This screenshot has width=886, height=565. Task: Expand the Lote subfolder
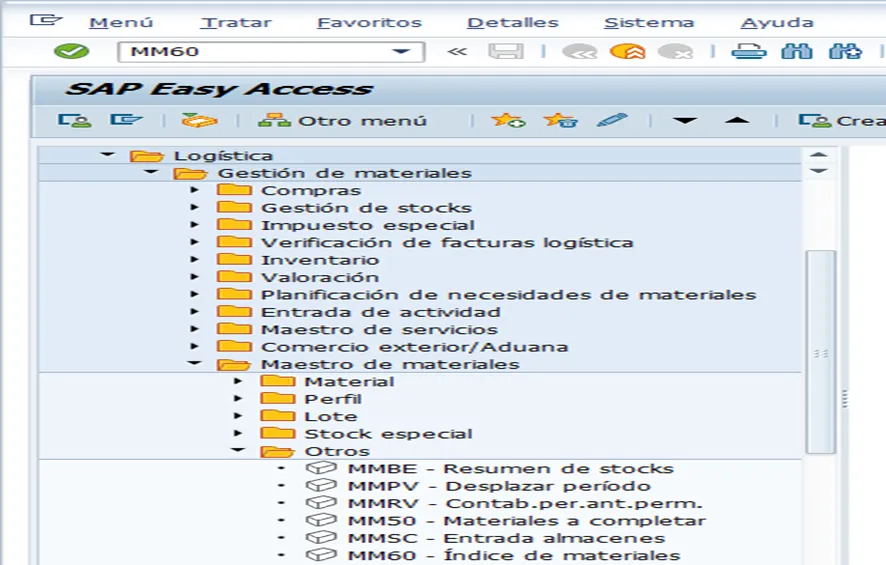click(238, 416)
